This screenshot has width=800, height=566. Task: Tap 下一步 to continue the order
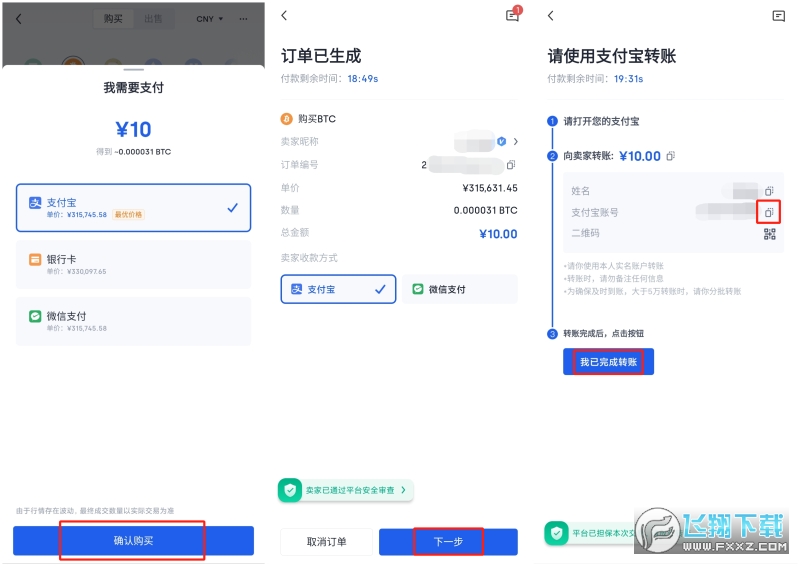(448, 541)
